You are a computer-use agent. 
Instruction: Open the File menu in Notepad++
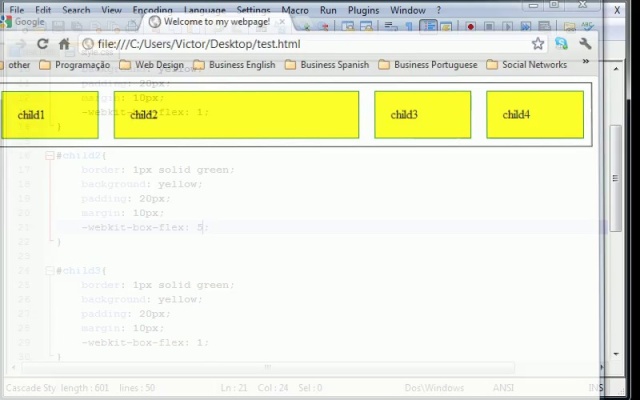17,10
